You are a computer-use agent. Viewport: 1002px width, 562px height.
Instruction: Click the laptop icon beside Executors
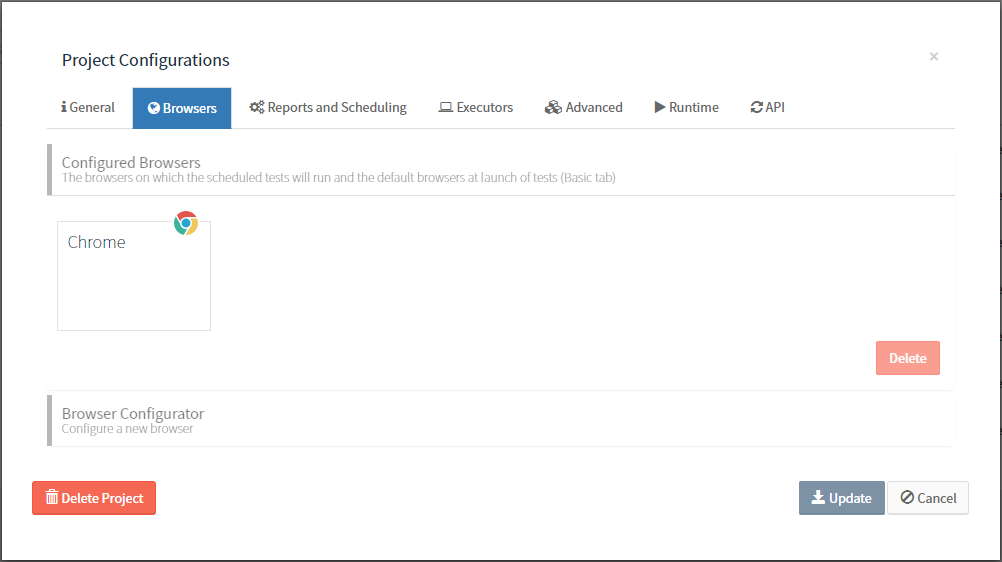(x=445, y=107)
